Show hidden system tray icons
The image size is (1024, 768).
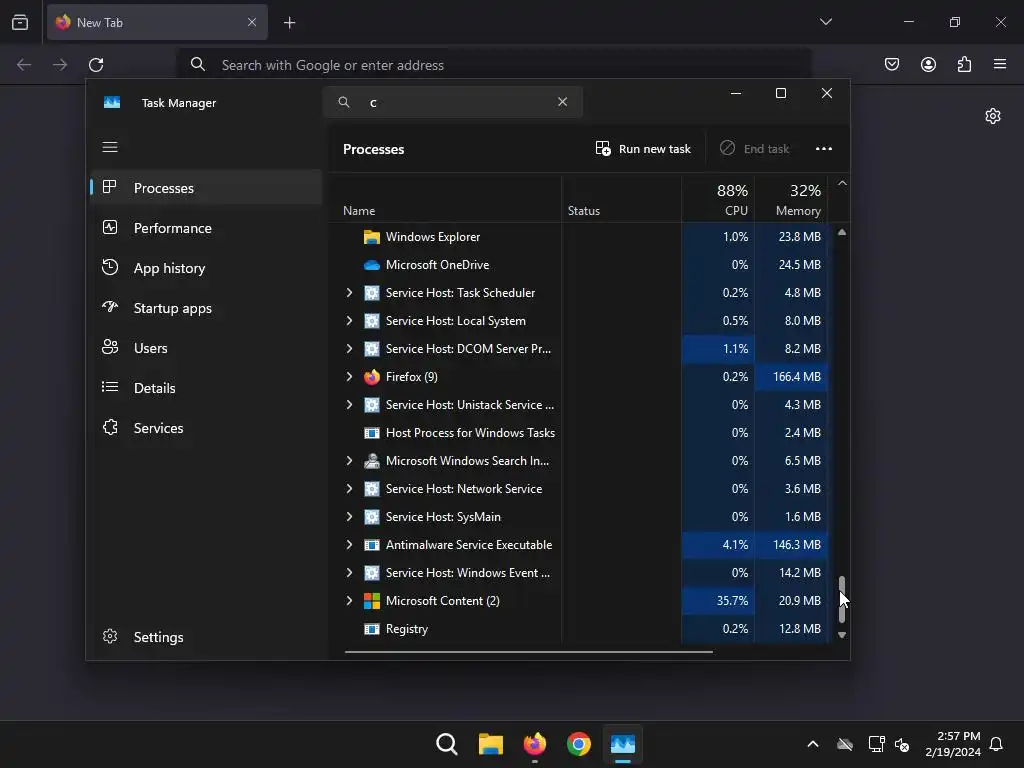pos(812,744)
